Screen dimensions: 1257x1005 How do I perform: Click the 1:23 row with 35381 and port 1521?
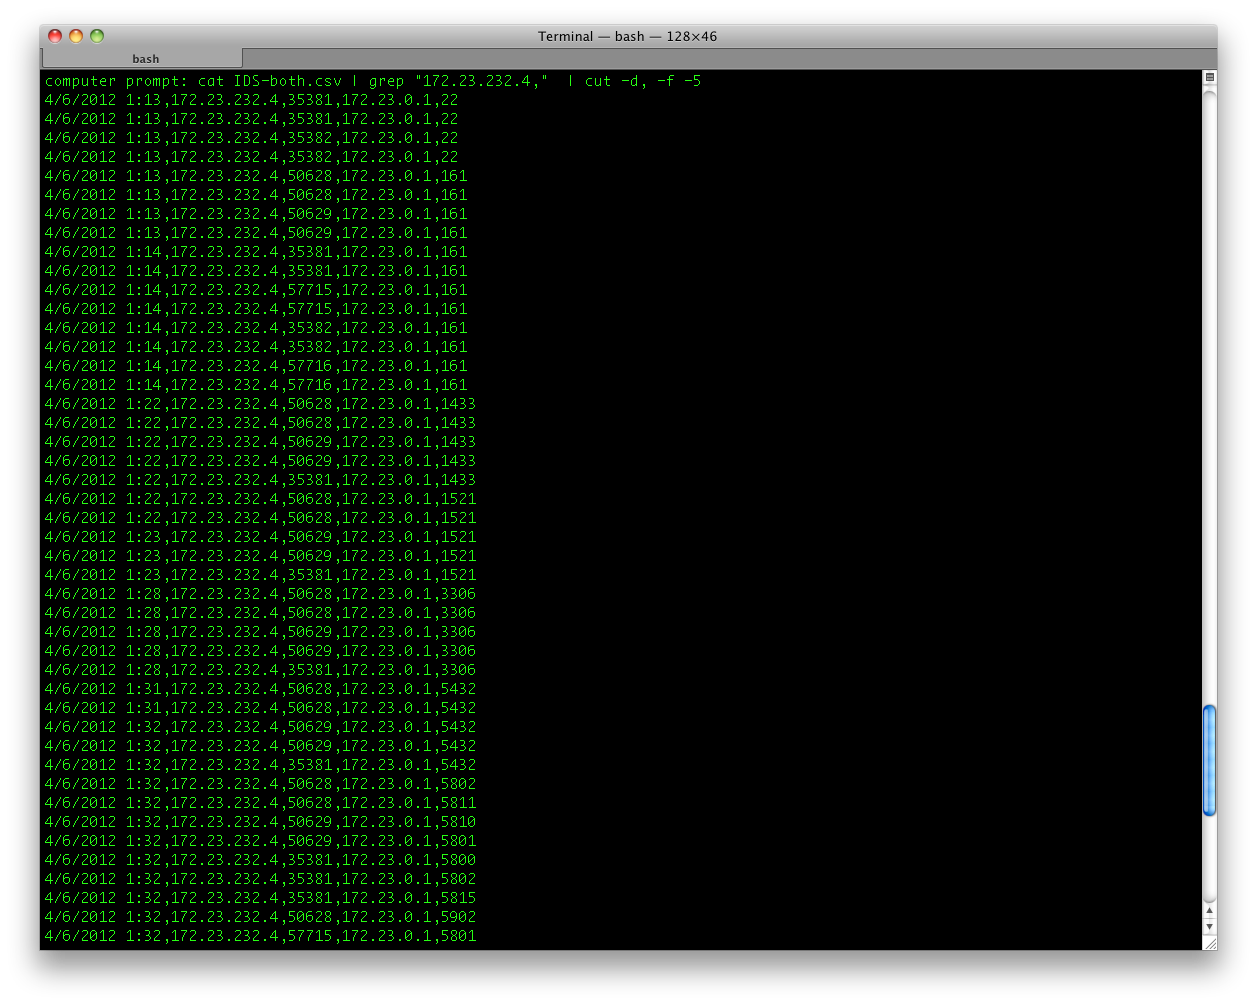(x=260, y=575)
